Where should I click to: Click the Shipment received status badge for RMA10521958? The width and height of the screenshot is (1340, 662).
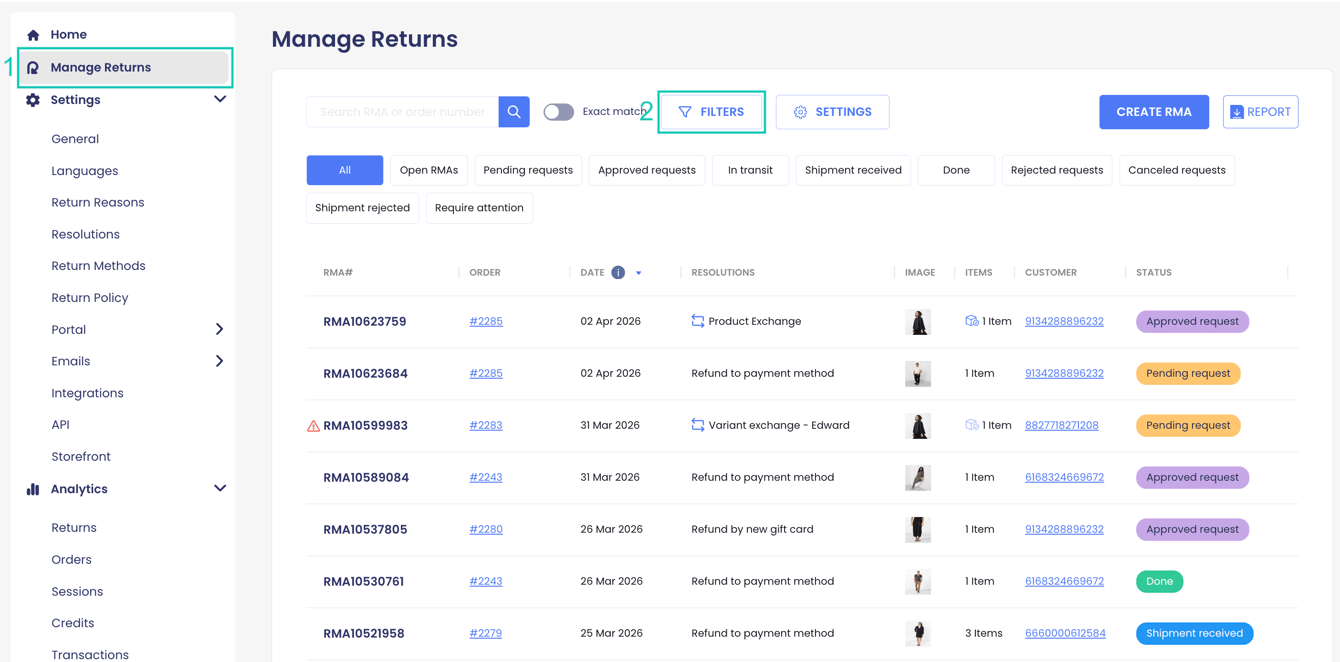(x=1194, y=633)
